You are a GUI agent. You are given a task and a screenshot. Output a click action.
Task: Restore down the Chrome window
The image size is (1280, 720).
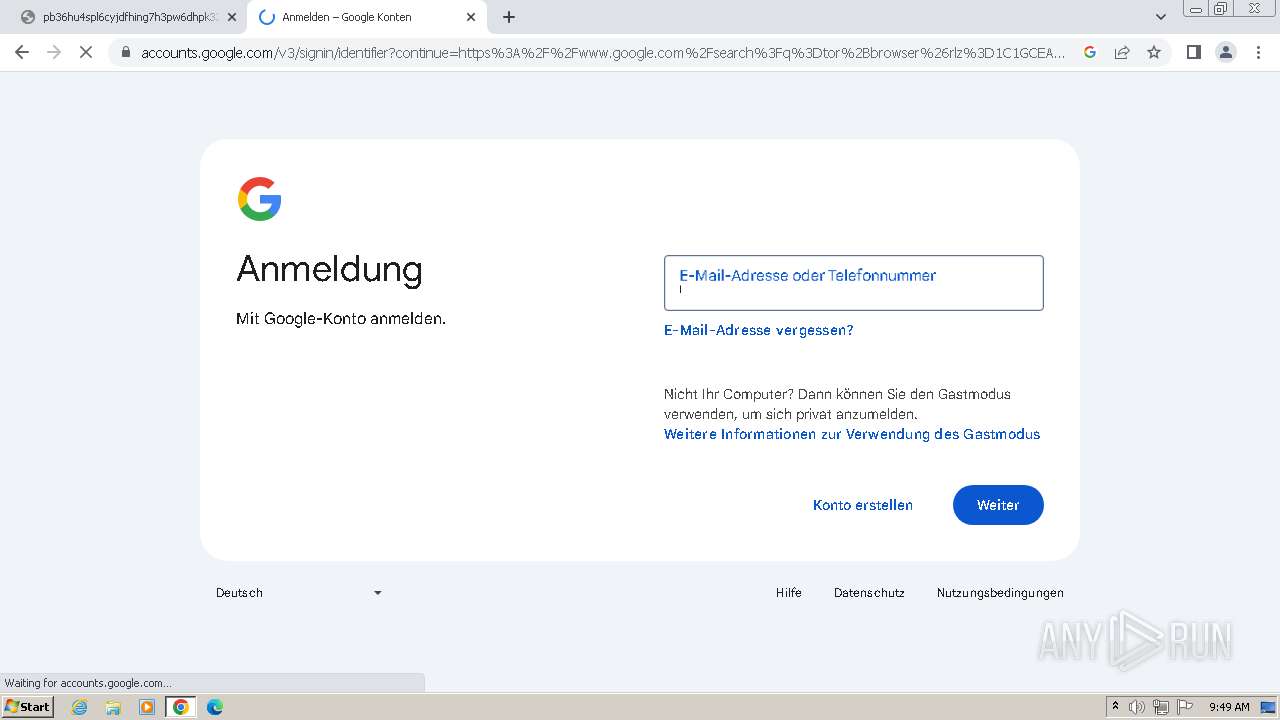click(x=1221, y=8)
